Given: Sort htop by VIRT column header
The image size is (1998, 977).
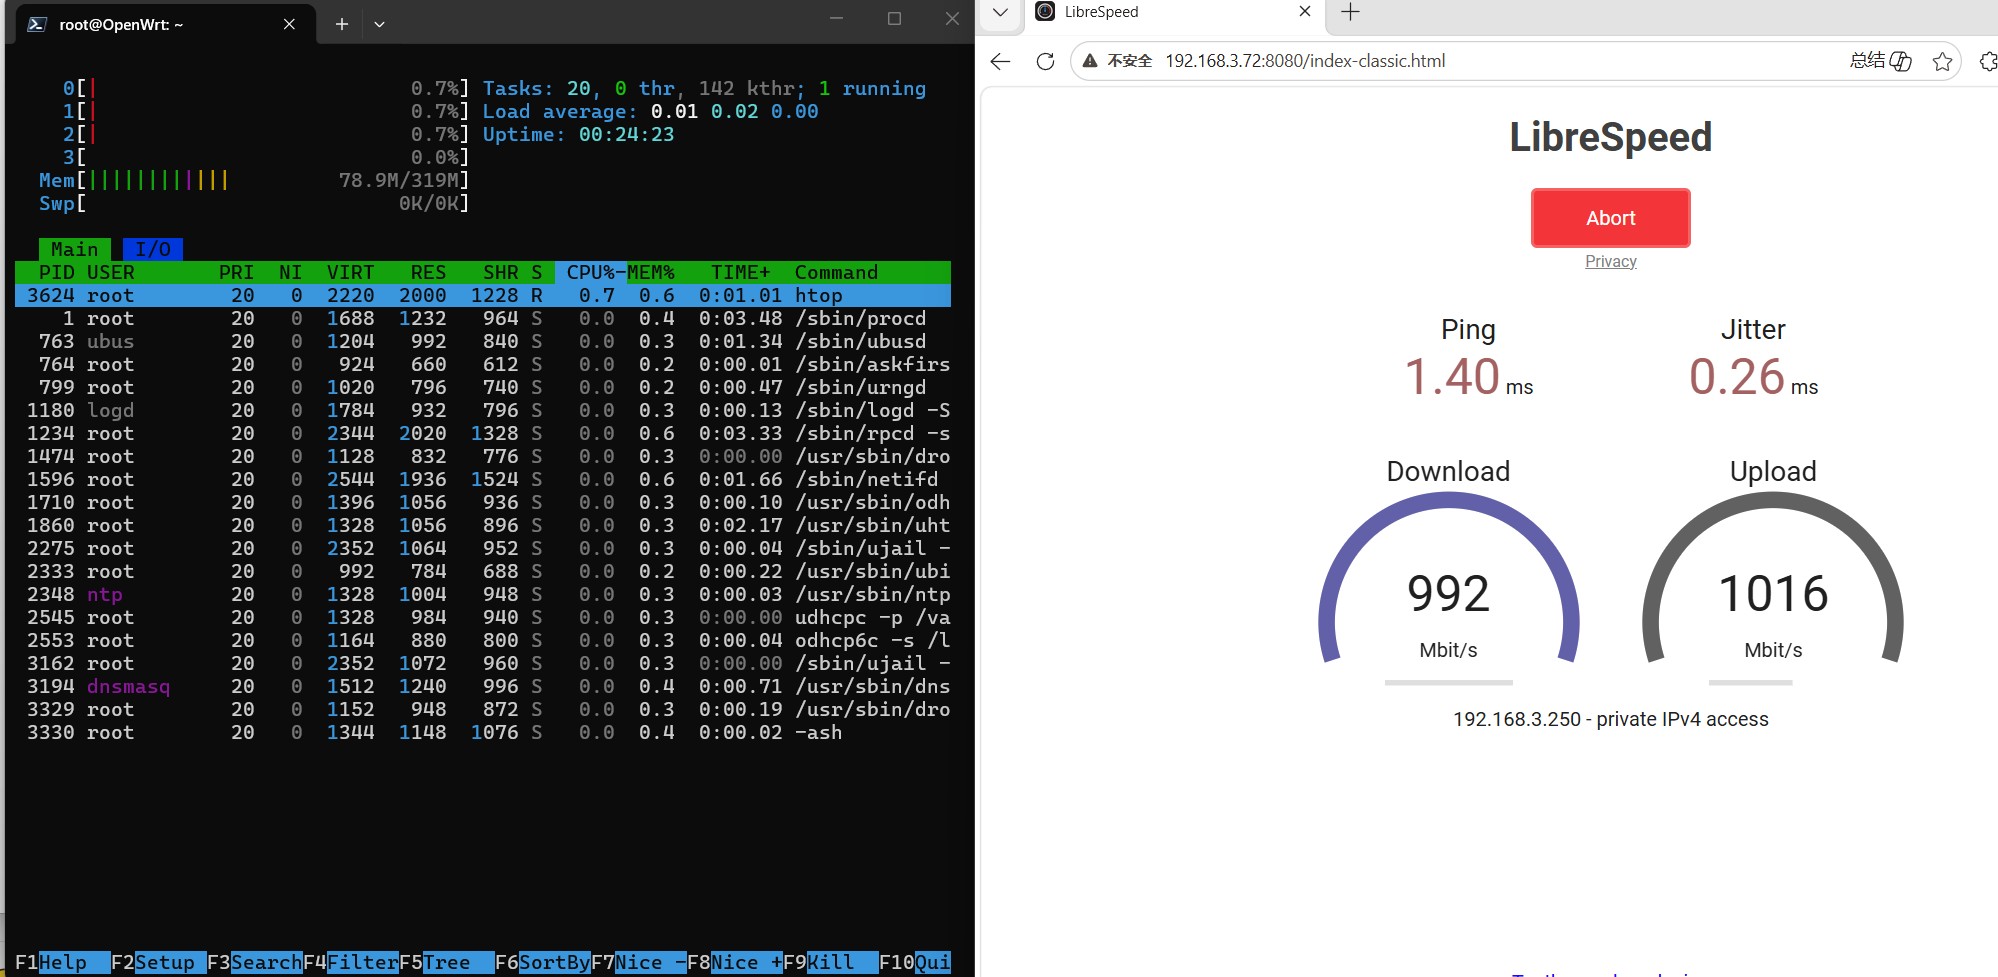Looking at the screenshot, I should click(350, 272).
